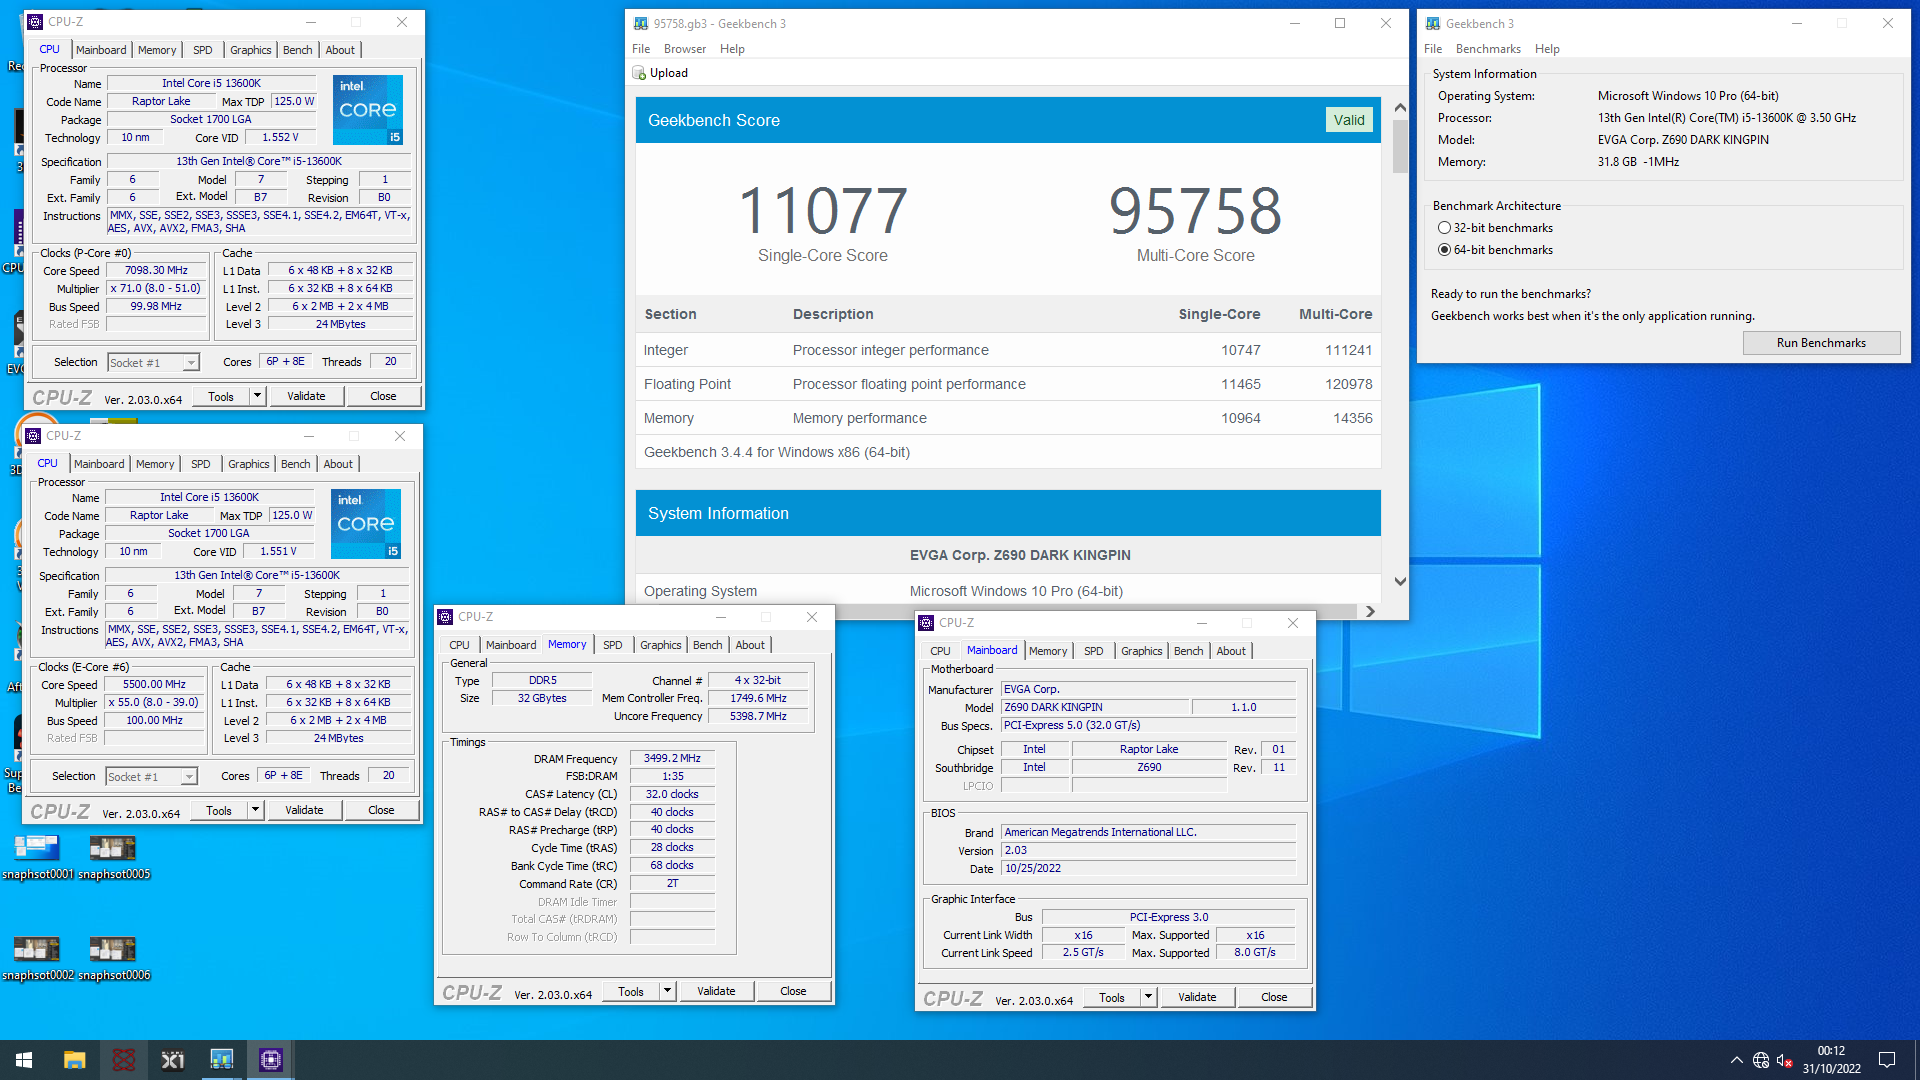Click Tools button in top CPU-Z window
The image size is (1920, 1080).
click(221, 396)
